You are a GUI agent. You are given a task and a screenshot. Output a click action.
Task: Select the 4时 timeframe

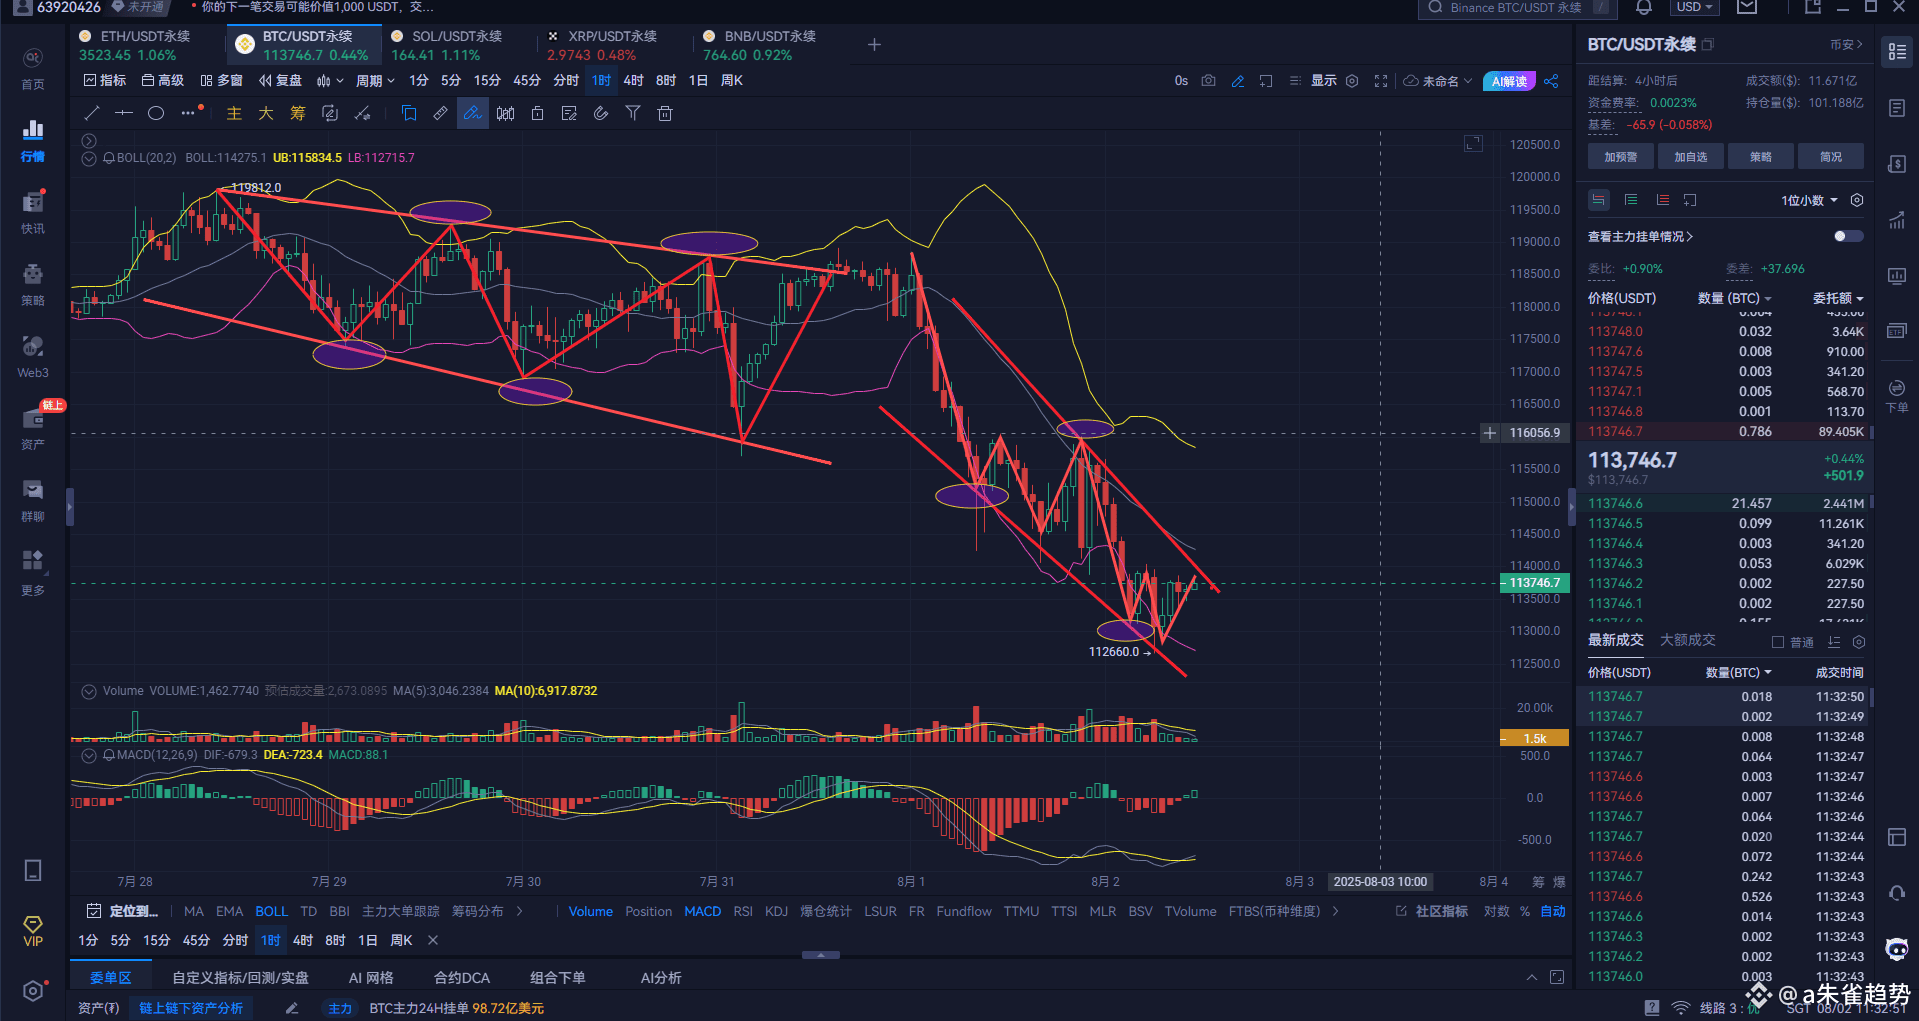pos(633,81)
